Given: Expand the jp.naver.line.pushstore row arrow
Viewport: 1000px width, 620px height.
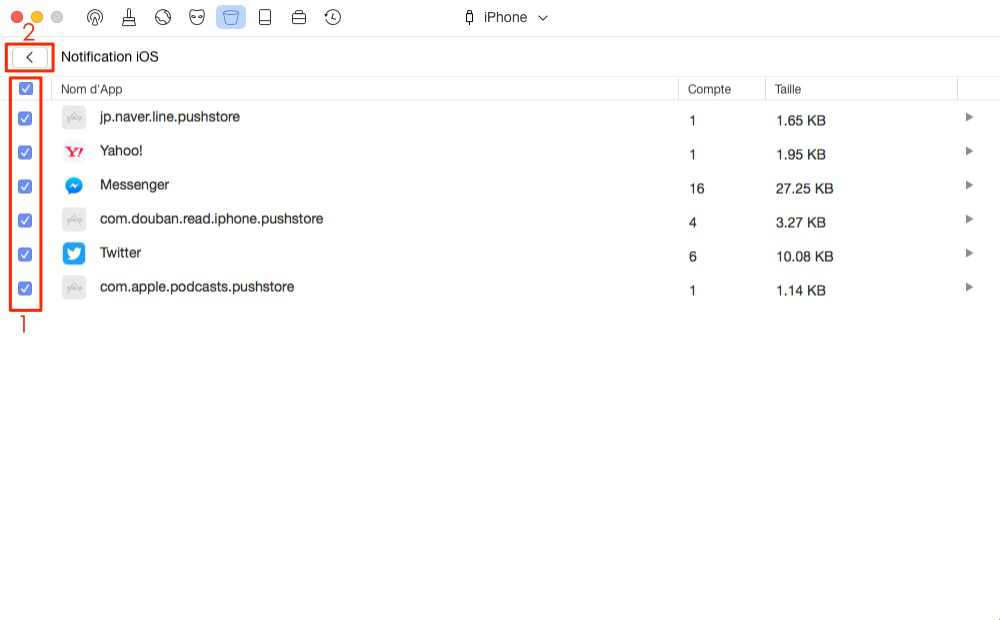Looking at the screenshot, I should tap(969, 117).
